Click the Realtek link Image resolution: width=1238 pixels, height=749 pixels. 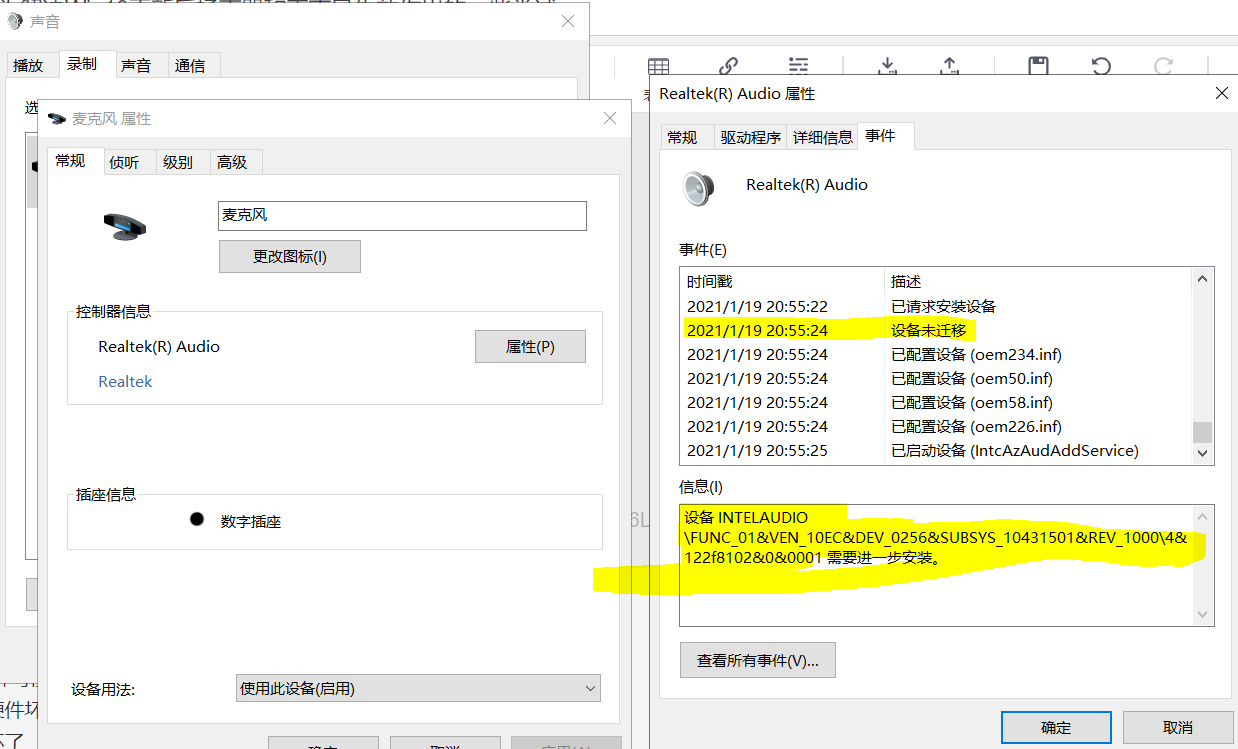[x=125, y=381]
